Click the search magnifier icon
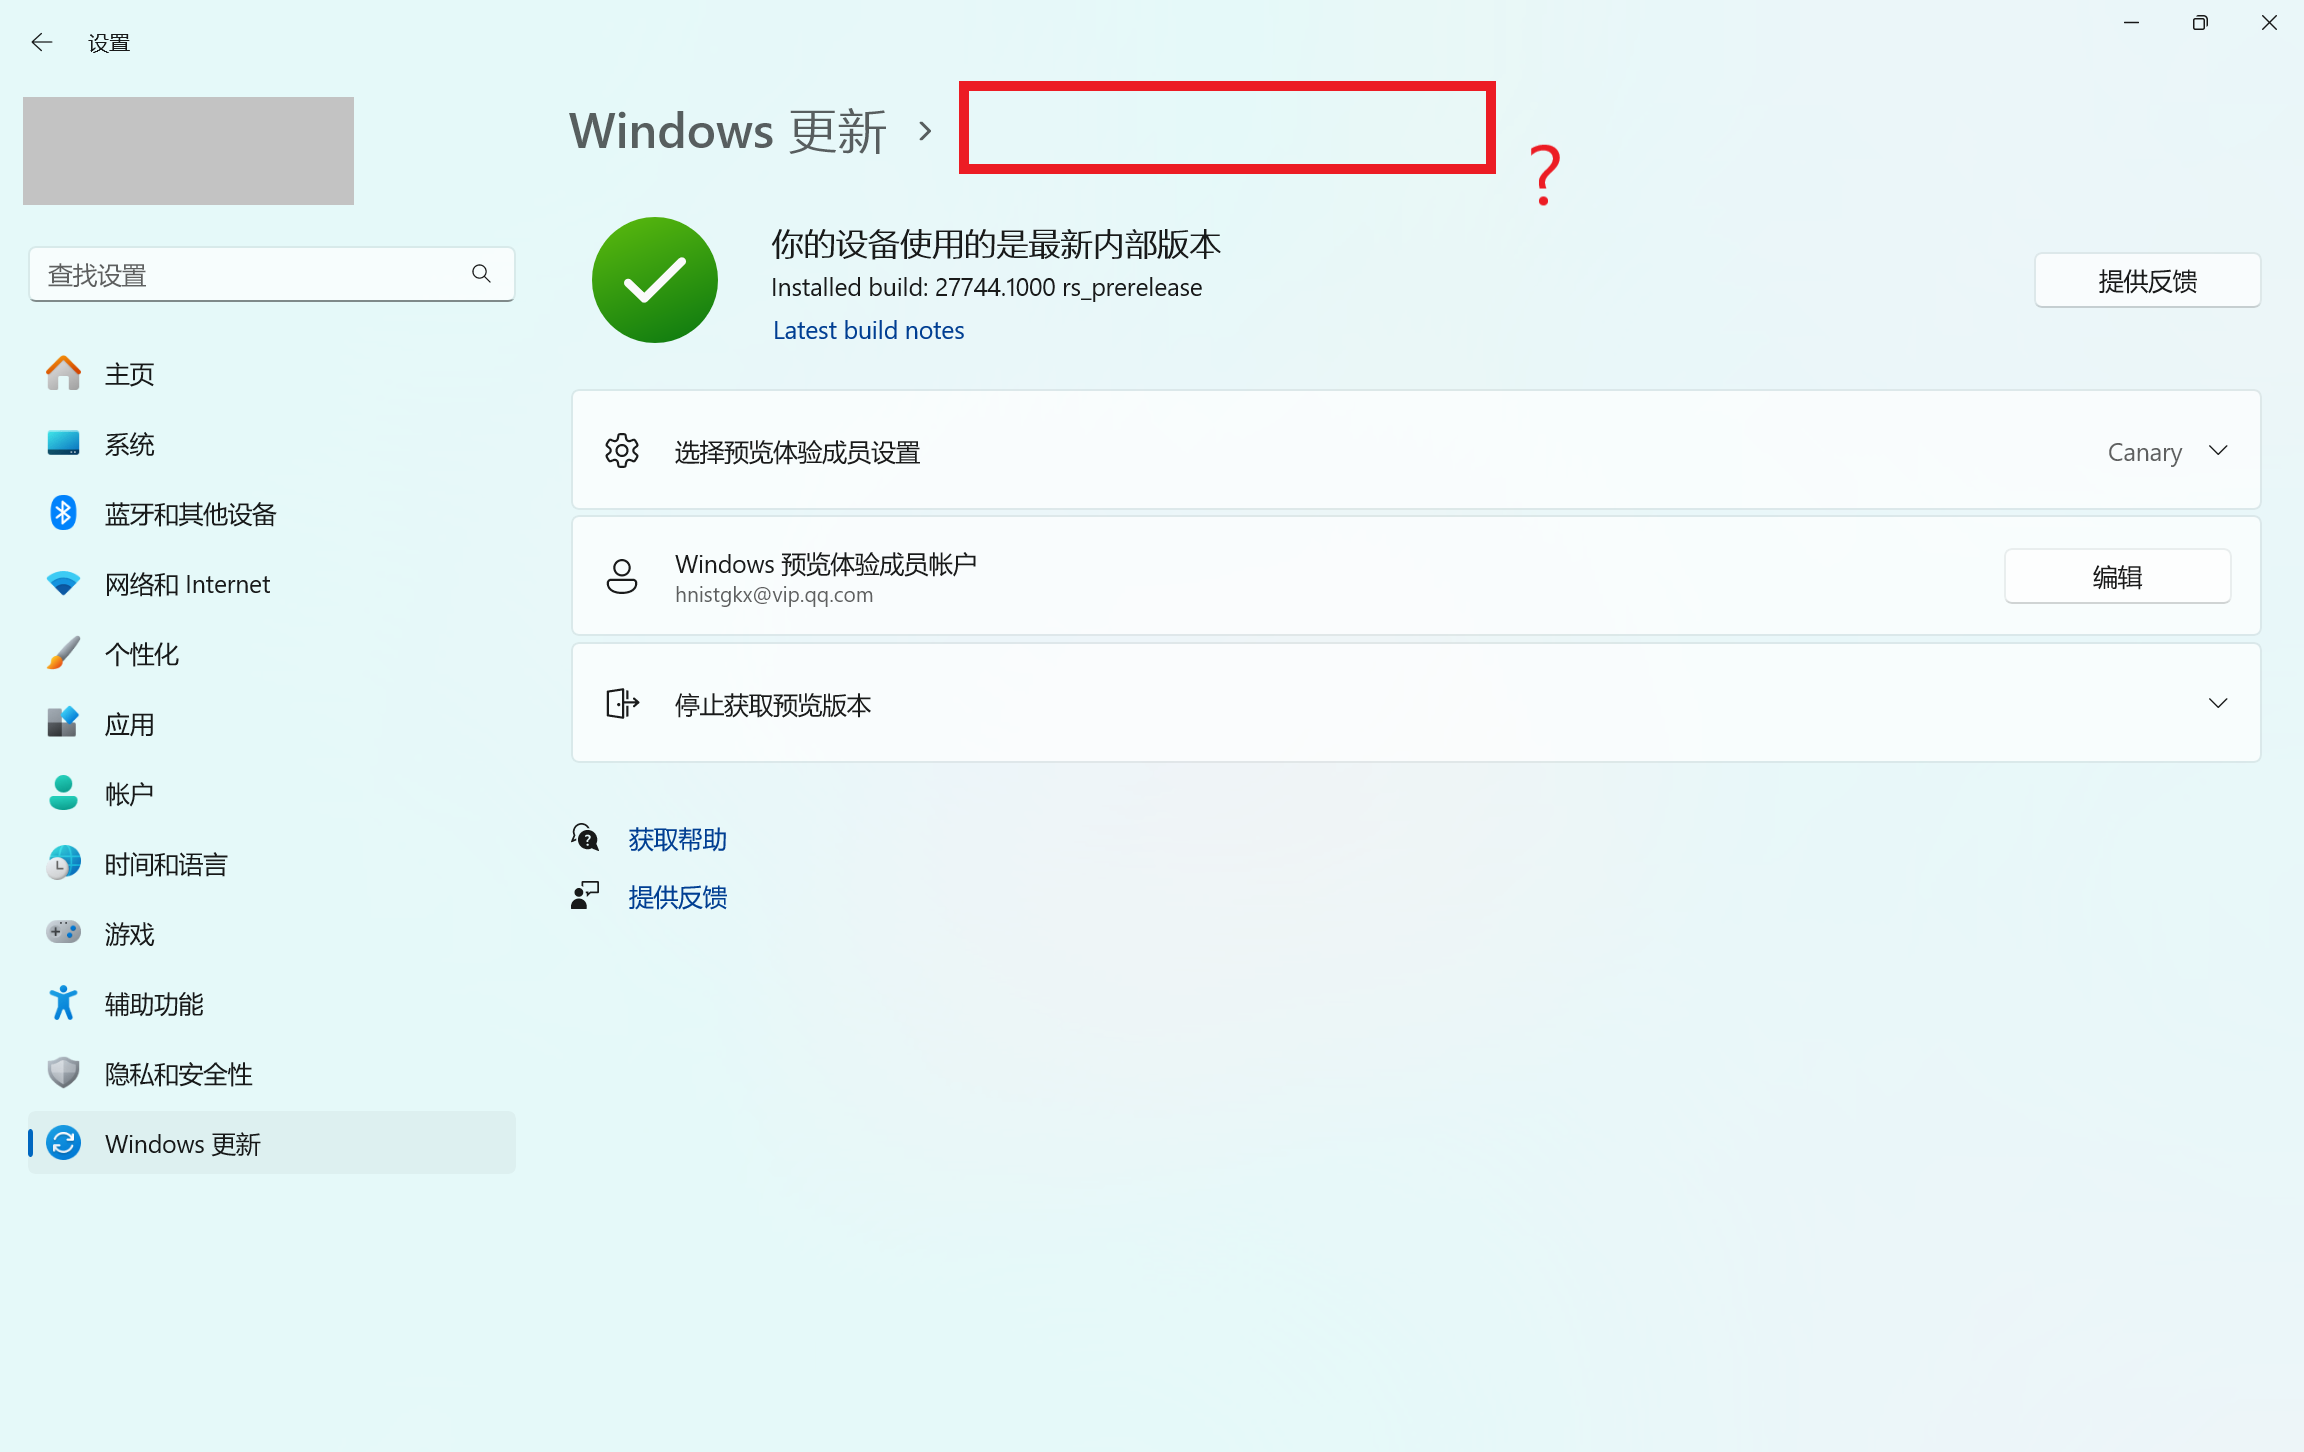 coord(481,274)
